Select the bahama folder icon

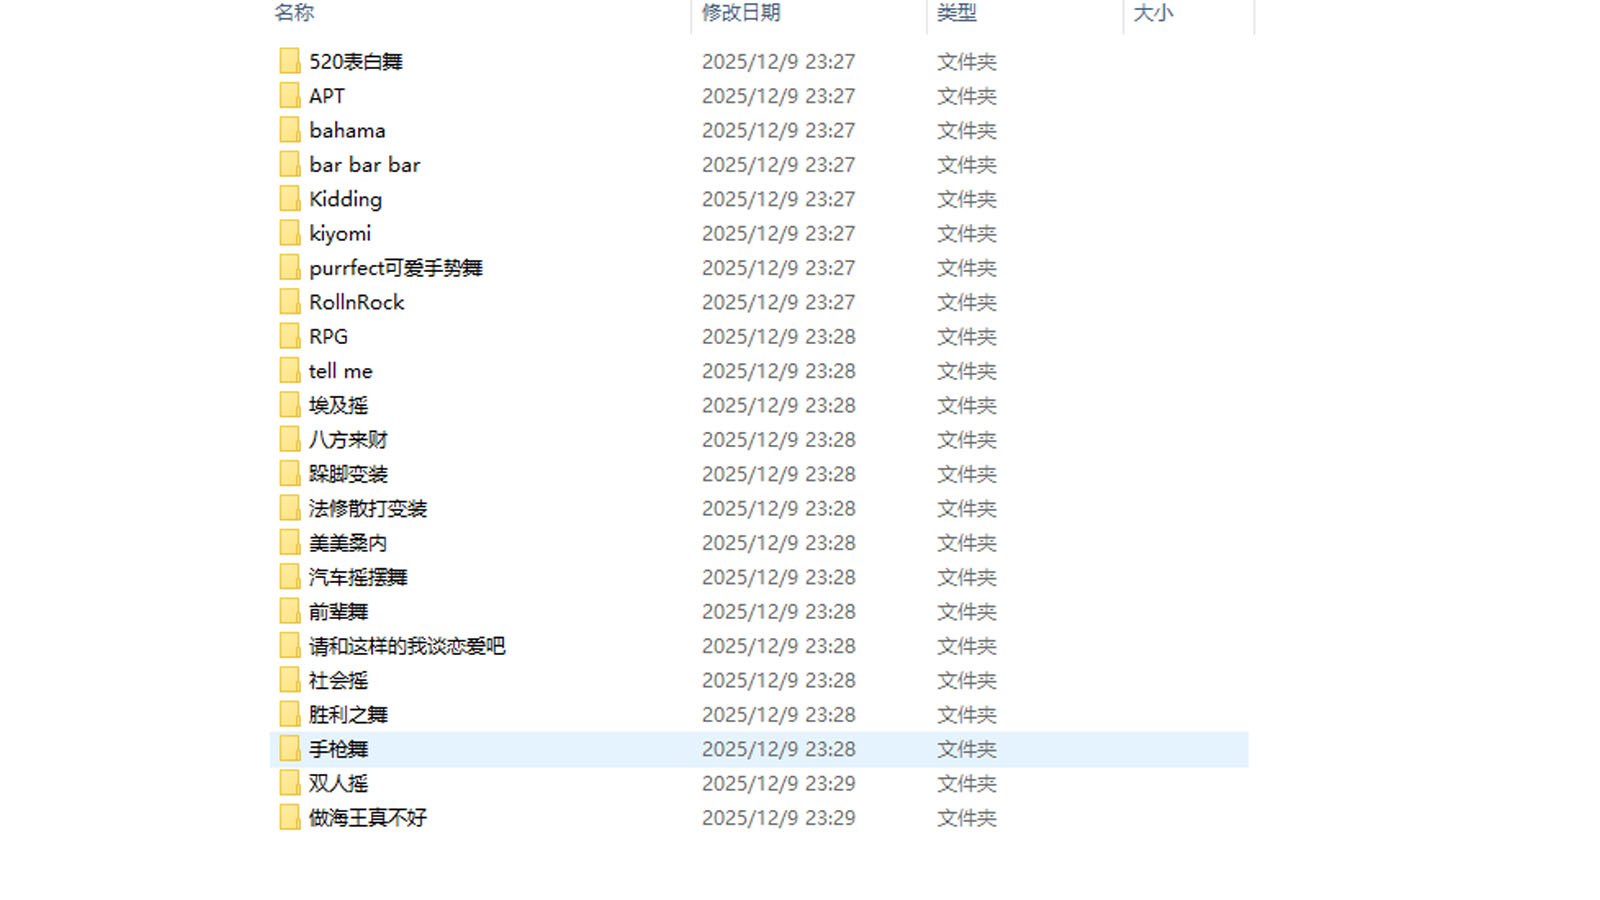point(289,130)
